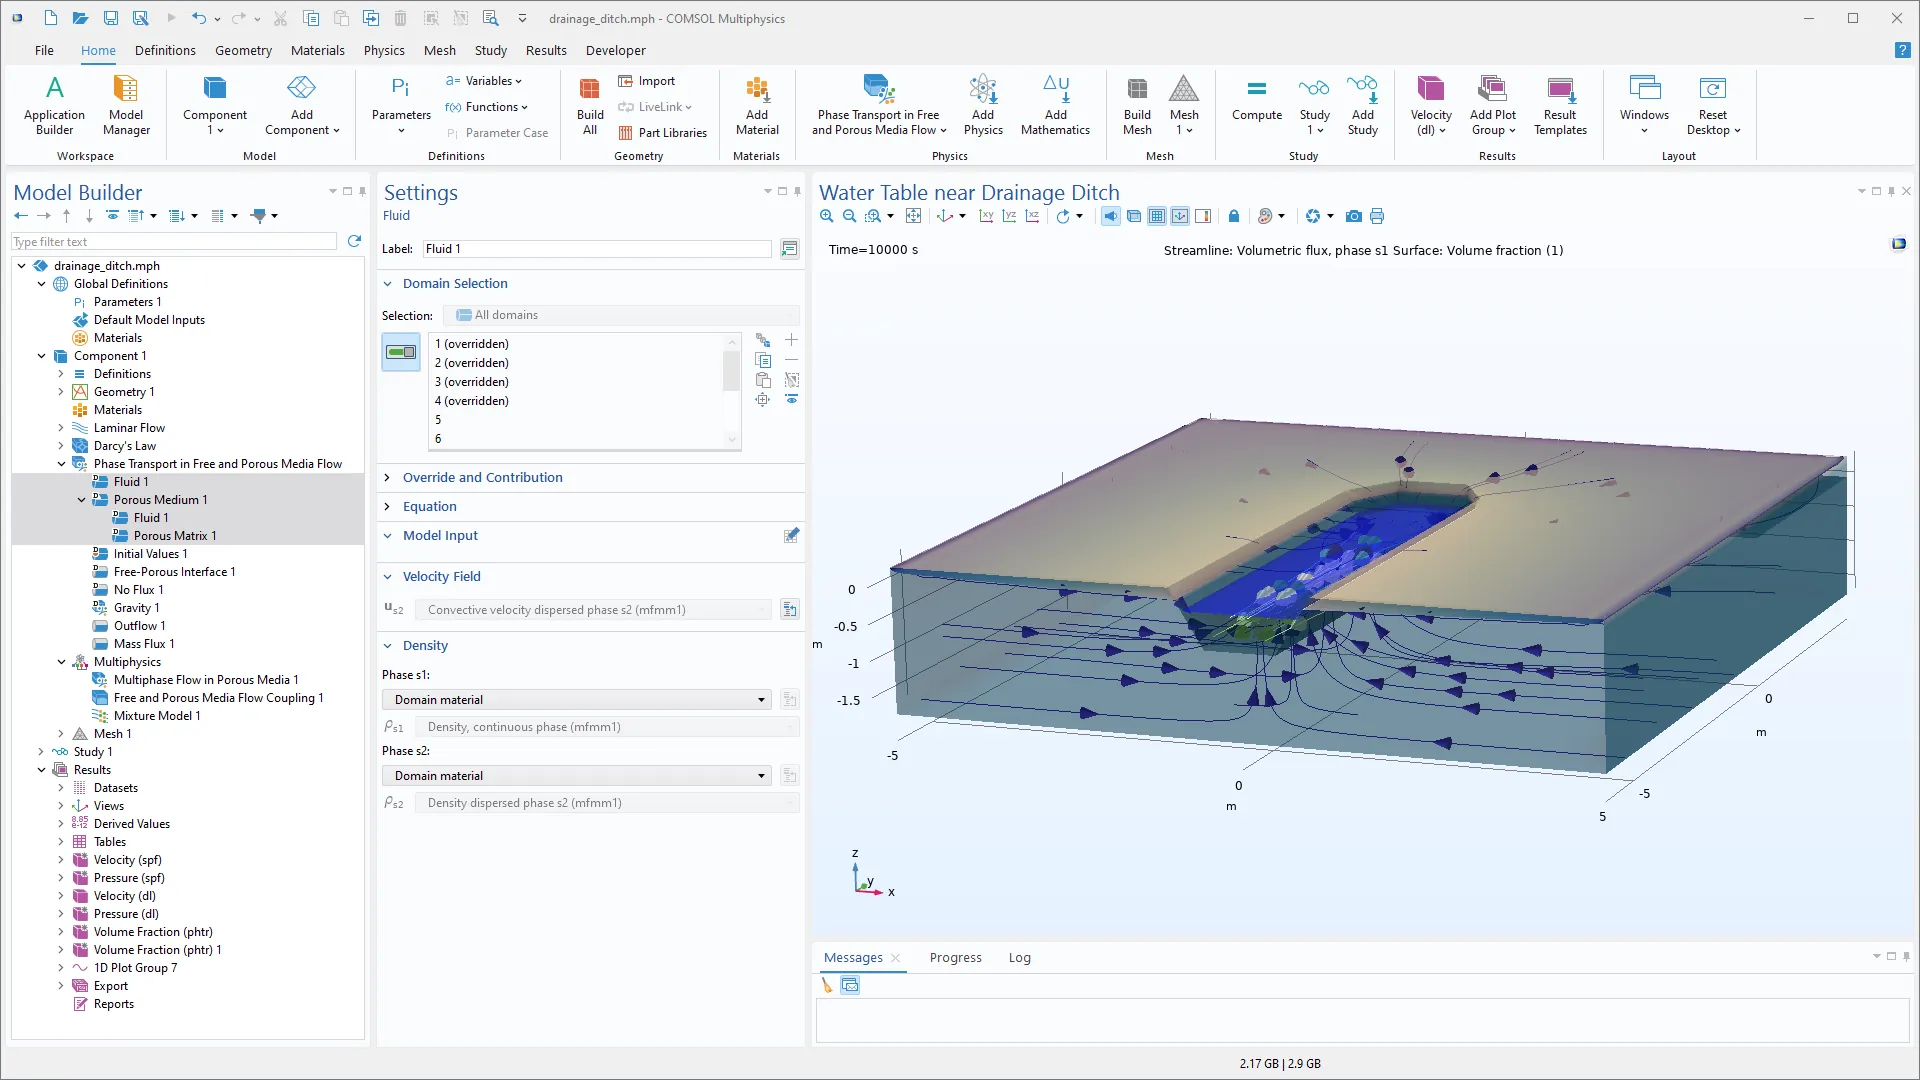Toggle the active selection switch
The width and height of the screenshot is (1920, 1080).
tap(401, 352)
